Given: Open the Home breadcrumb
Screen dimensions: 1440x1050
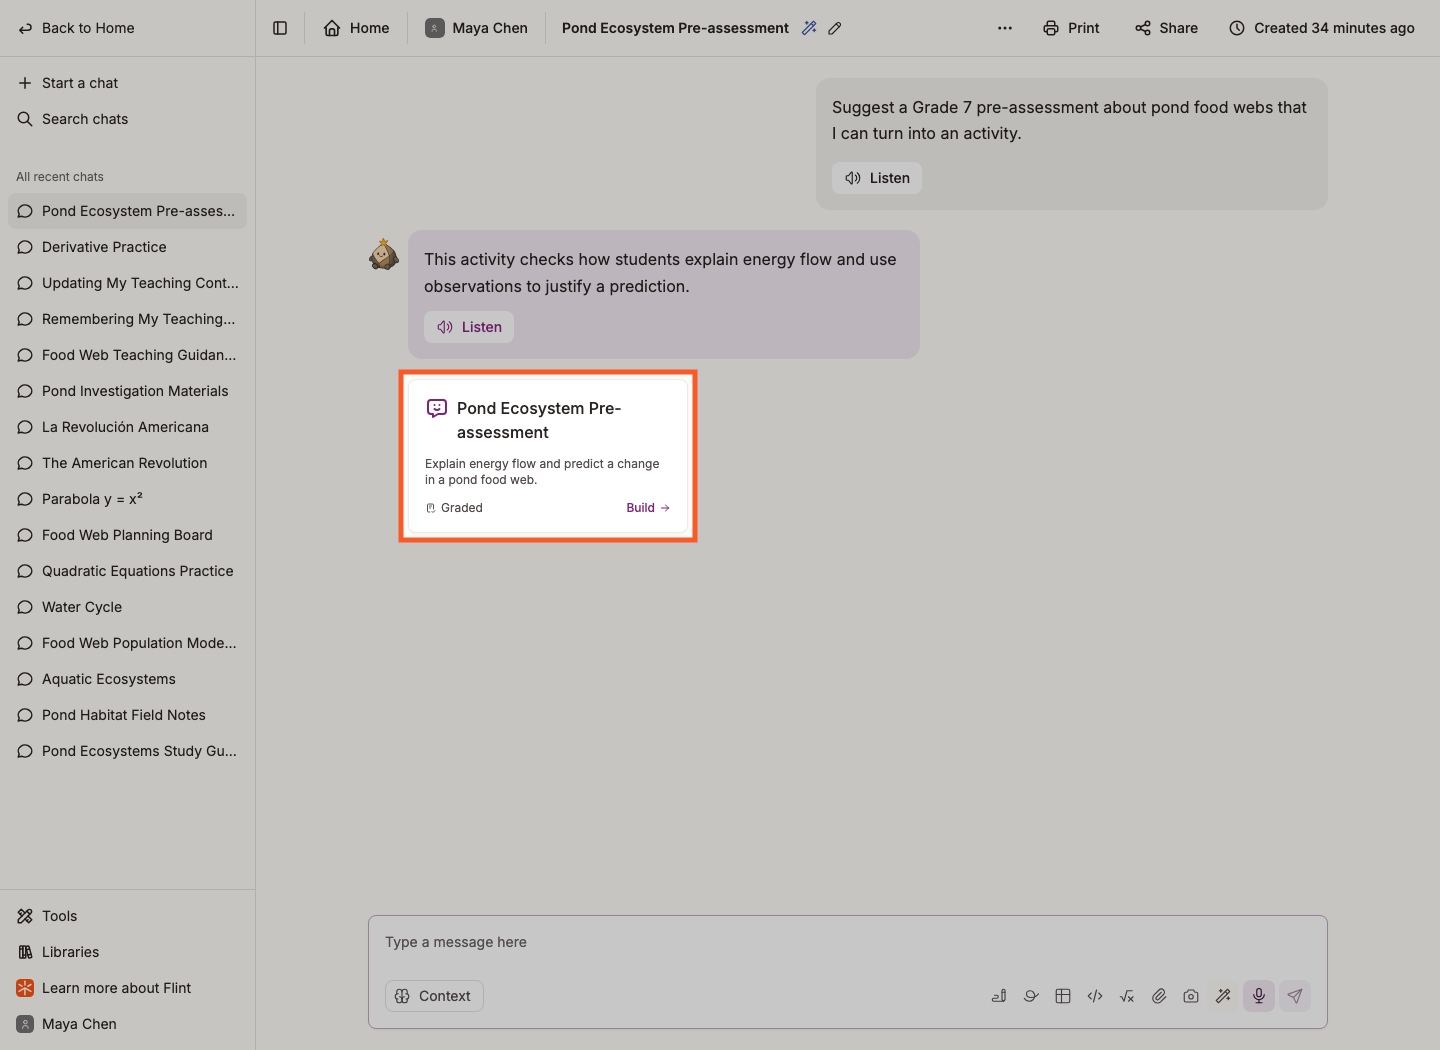Looking at the screenshot, I should (x=356, y=28).
